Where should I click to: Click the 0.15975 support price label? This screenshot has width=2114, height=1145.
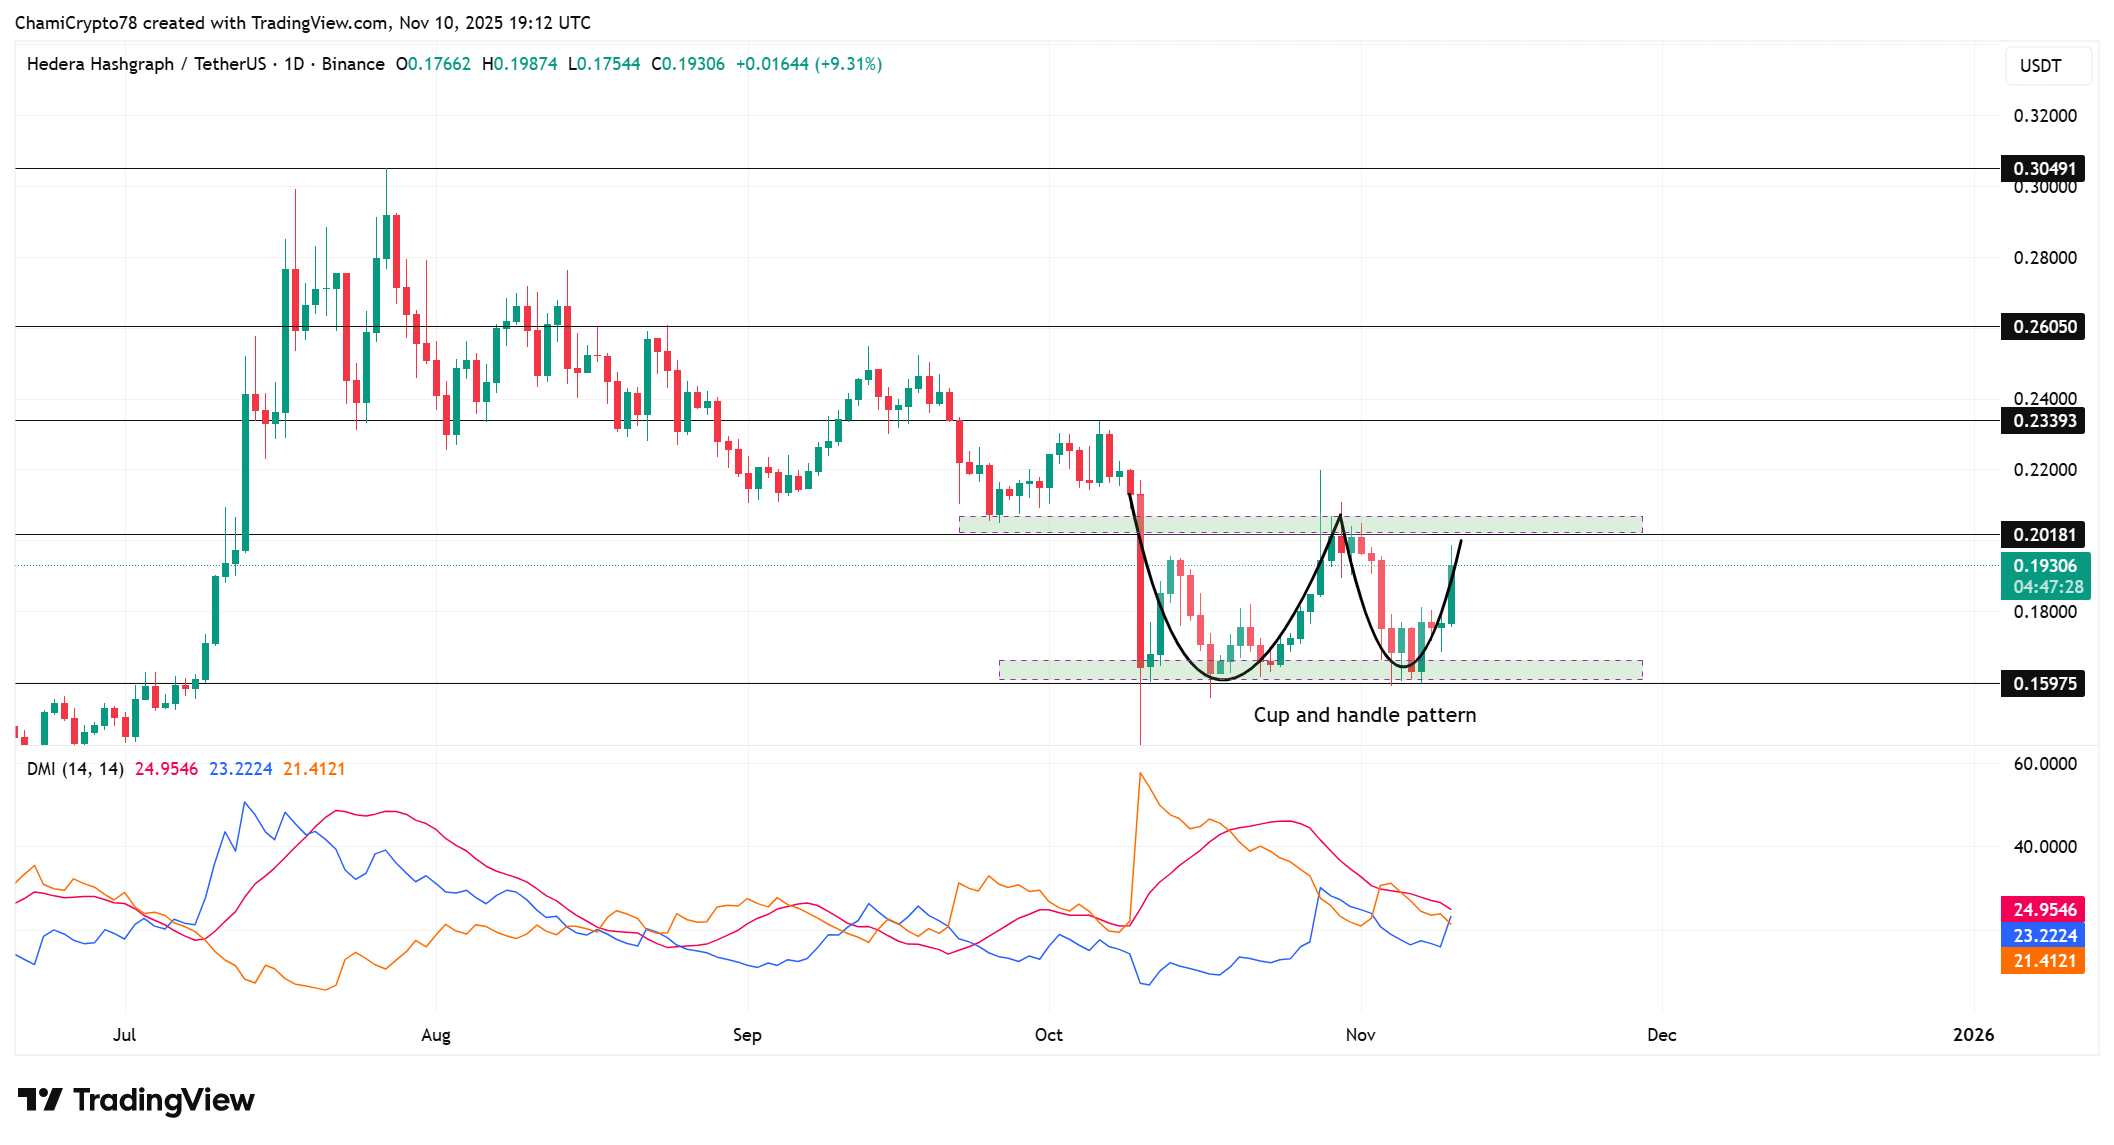pyautogui.click(x=2042, y=684)
